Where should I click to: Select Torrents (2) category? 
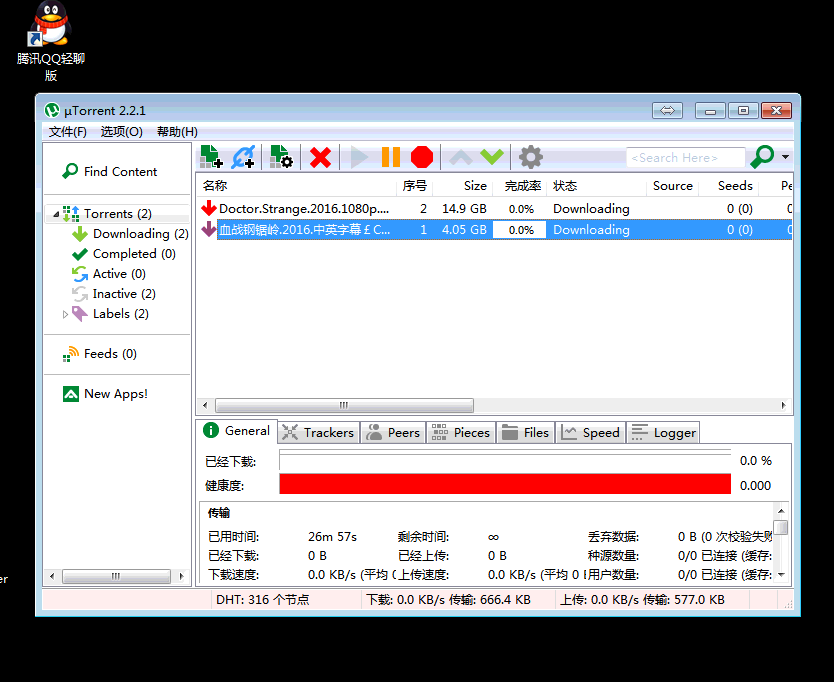tap(118, 213)
